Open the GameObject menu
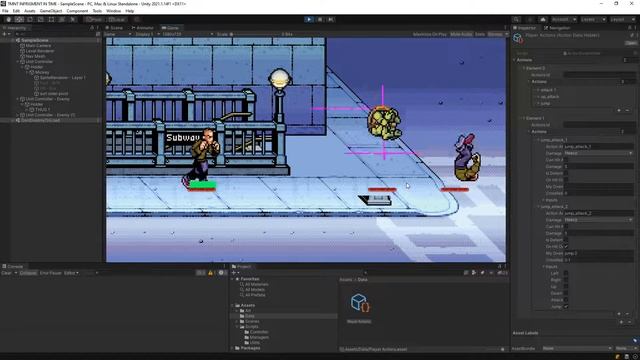The height and width of the screenshot is (360, 640). point(51,11)
